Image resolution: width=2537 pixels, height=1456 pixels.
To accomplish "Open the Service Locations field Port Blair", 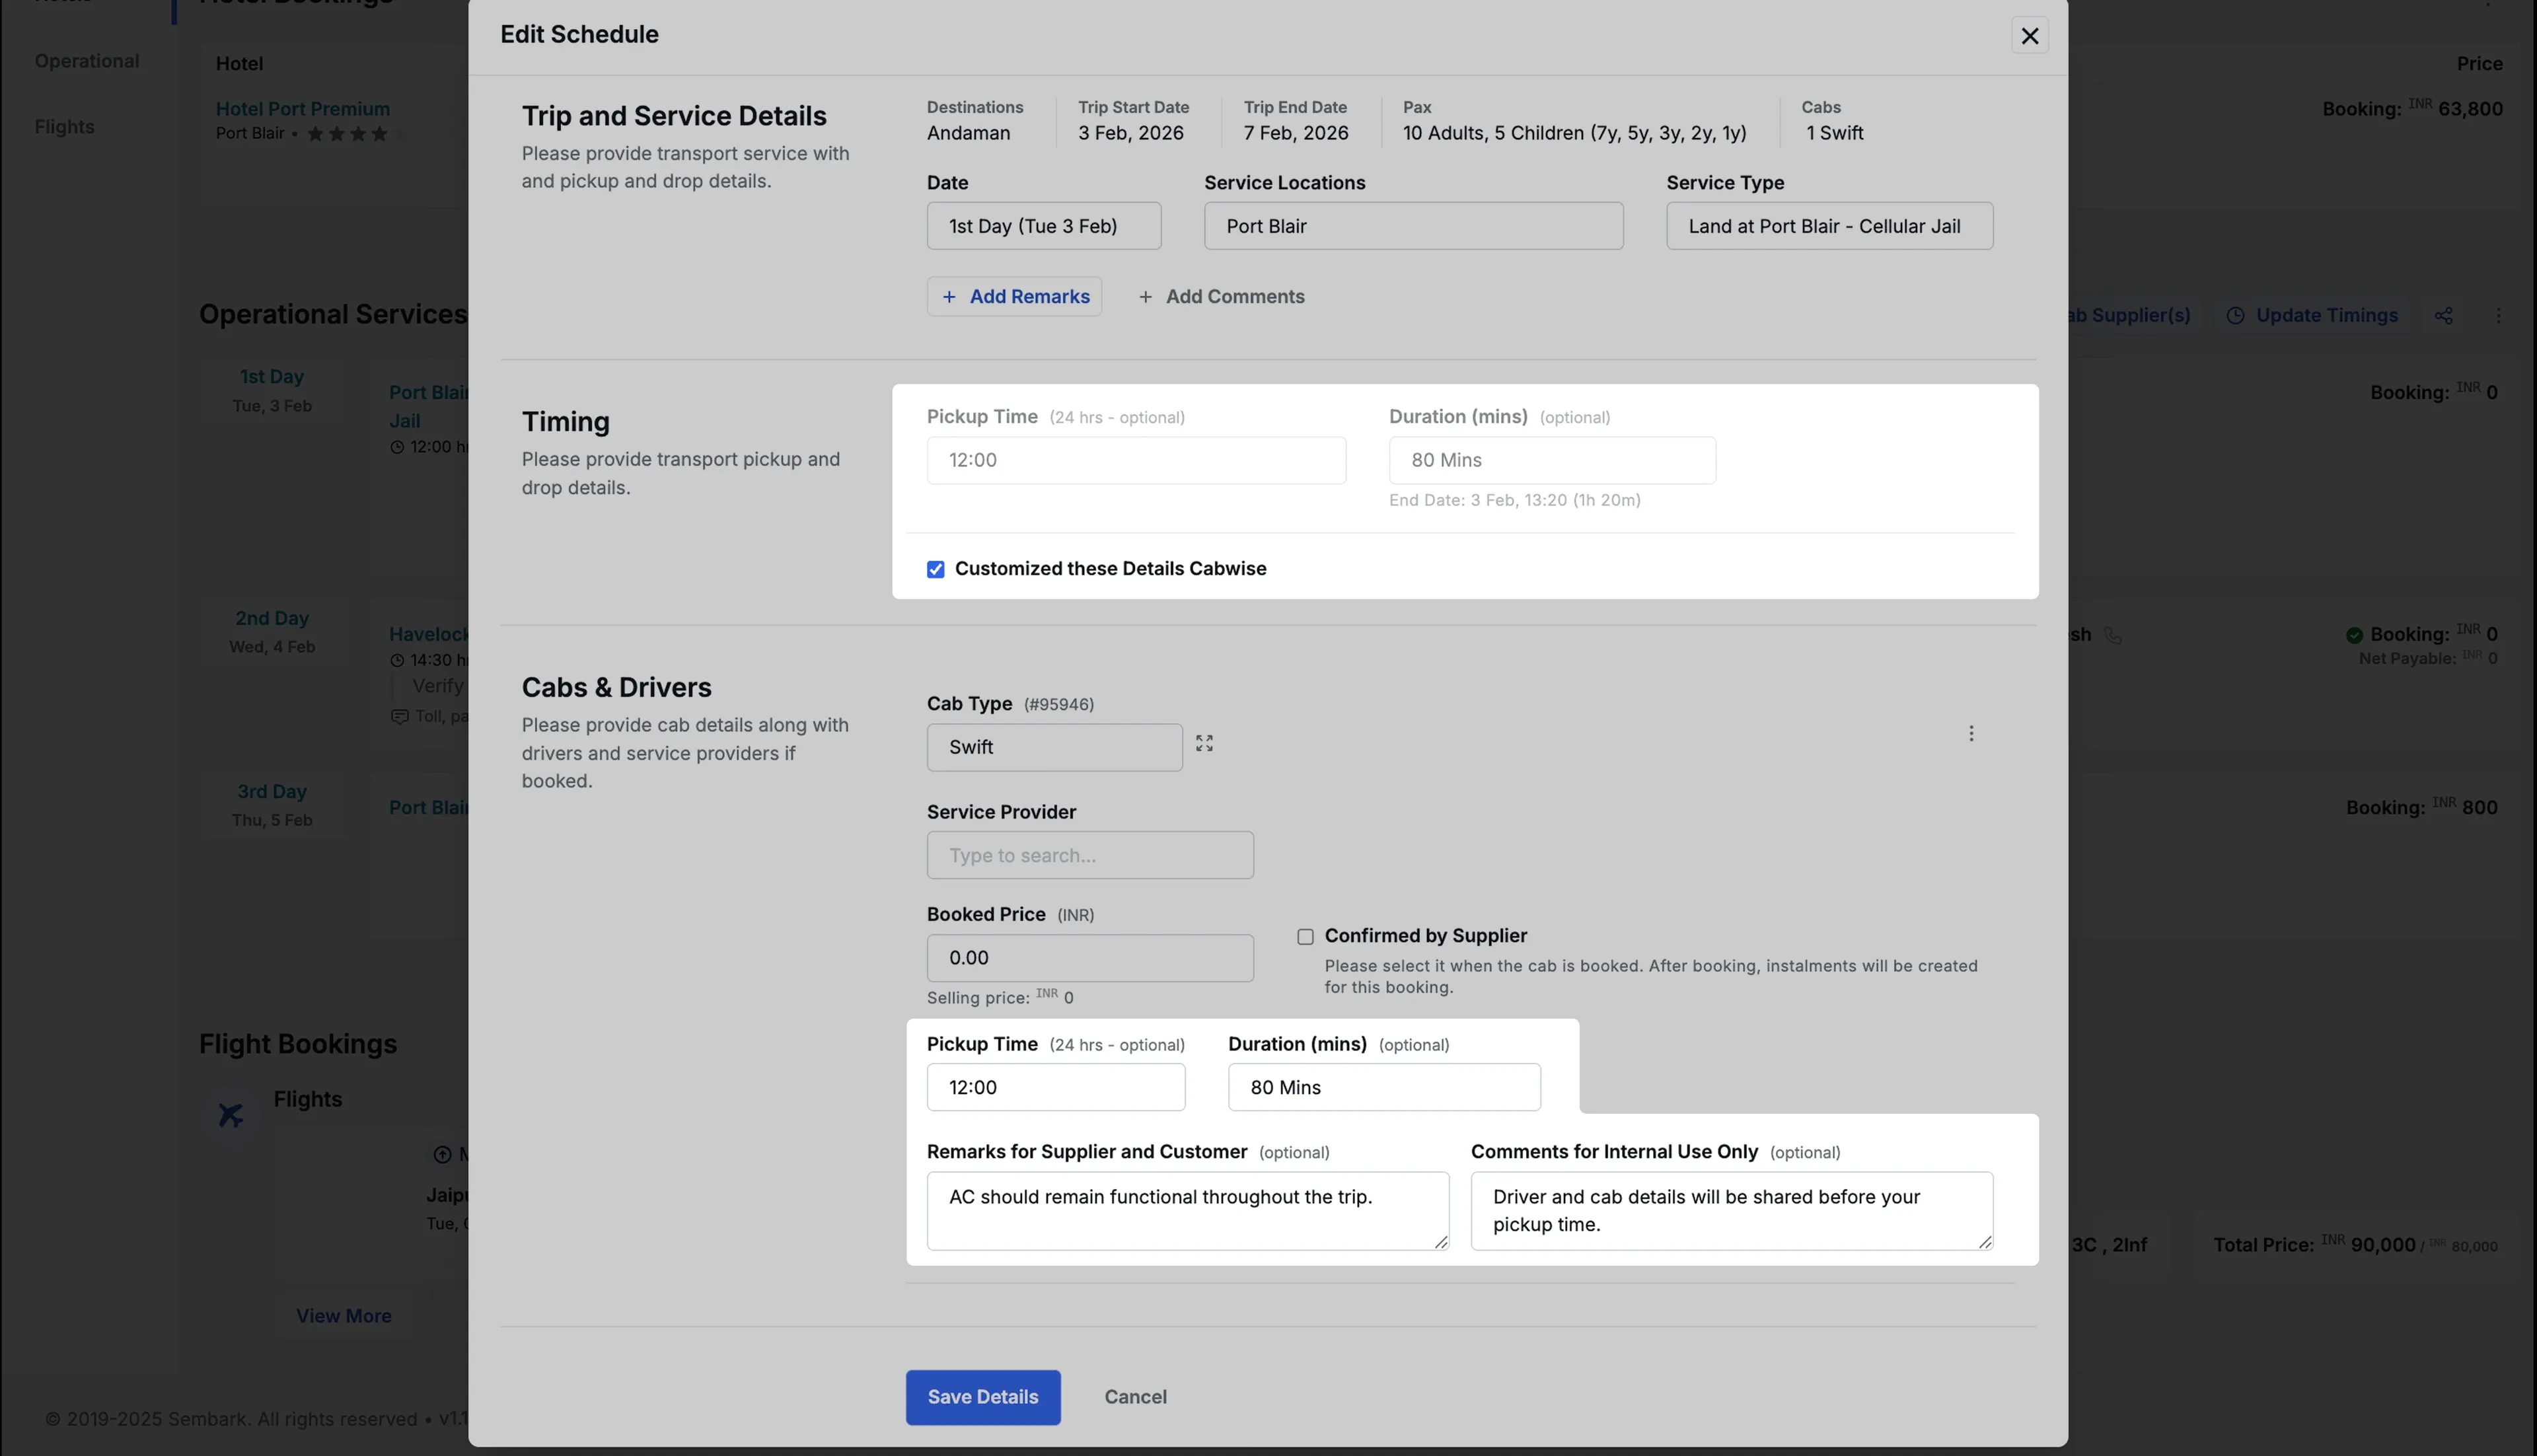I will coord(1412,226).
